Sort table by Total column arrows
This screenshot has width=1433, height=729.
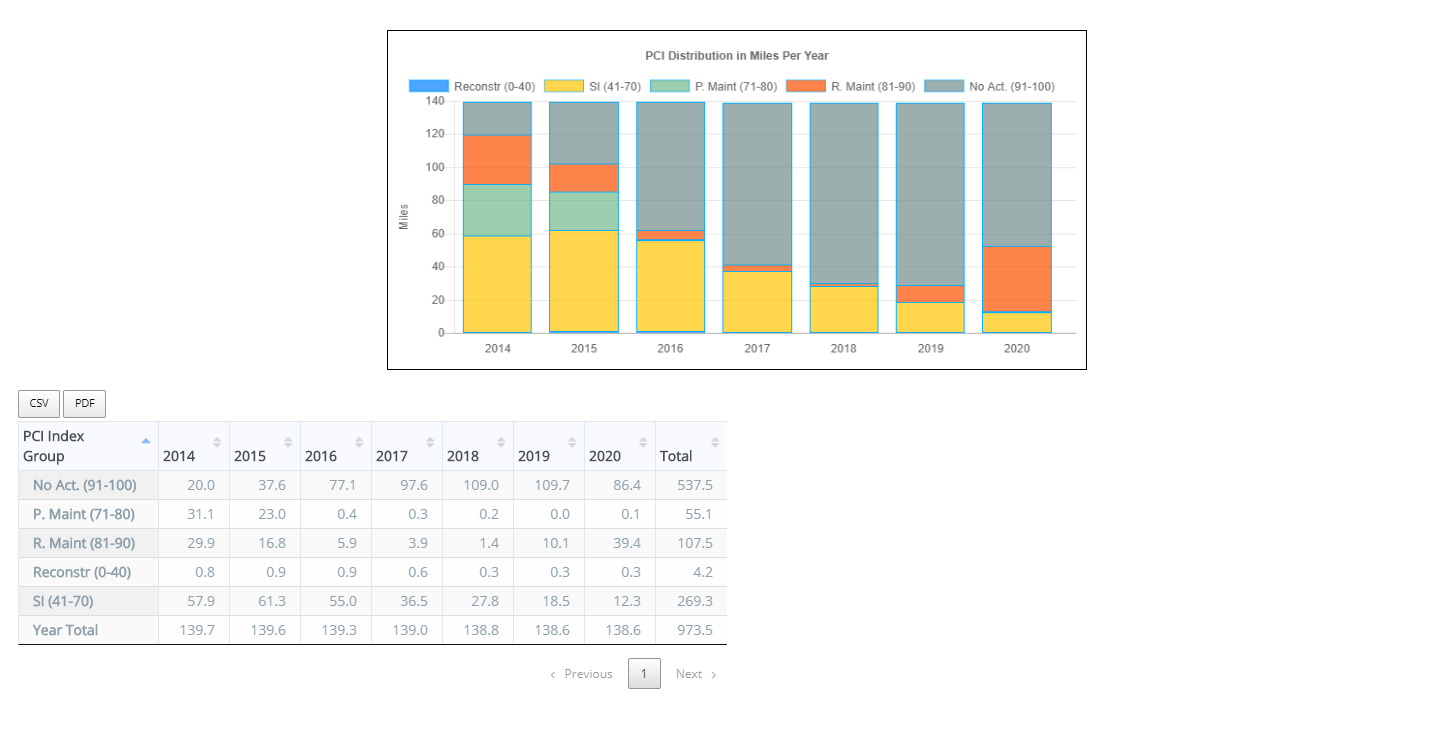[714, 442]
